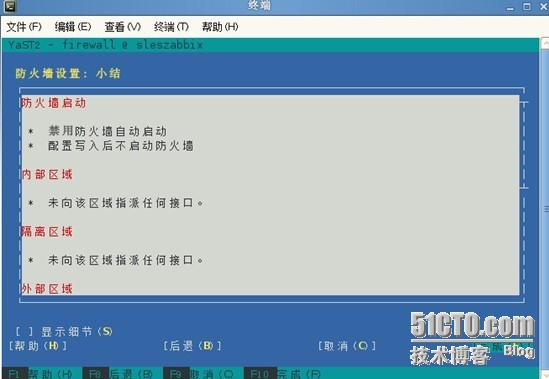Click 未向该区域指派任何接口 under 隔离区域
Viewport: 549px width, 379px height.
point(125,260)
